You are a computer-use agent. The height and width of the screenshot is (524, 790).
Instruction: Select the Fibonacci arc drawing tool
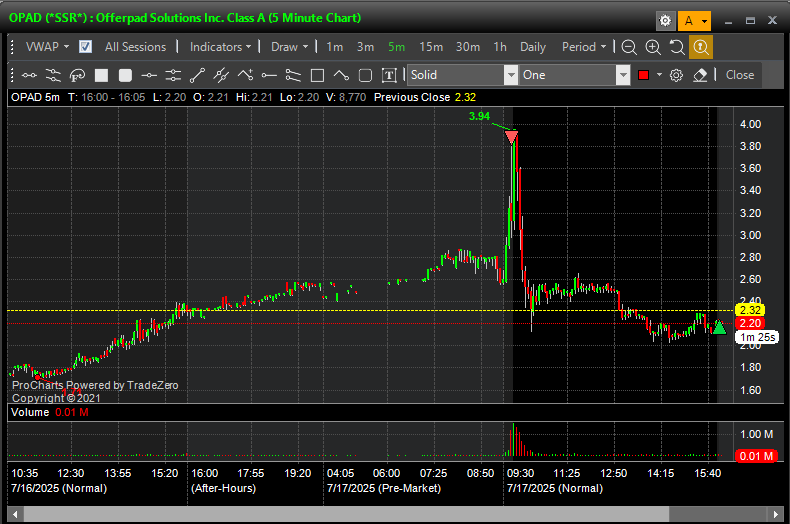click(77, 76)
